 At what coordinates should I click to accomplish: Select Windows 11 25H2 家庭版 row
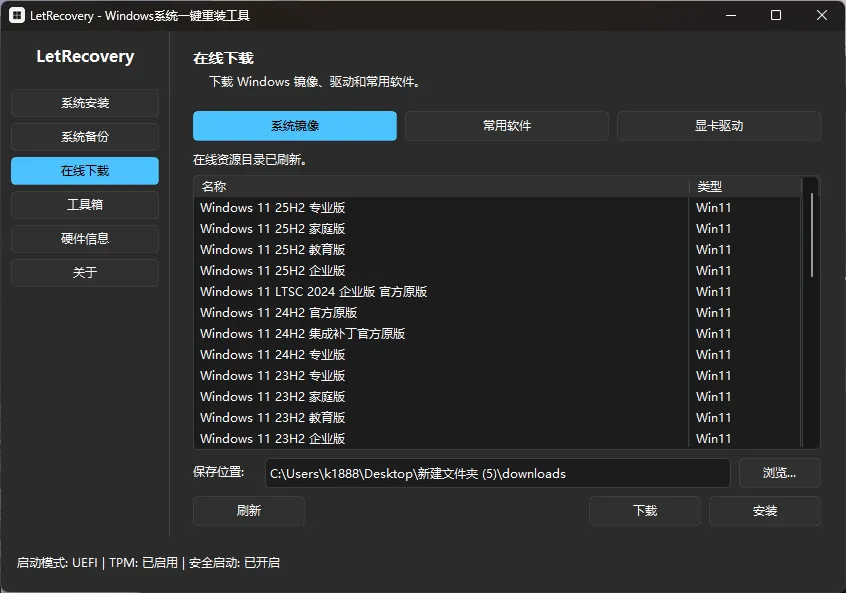pyautogui.click(x=497, y=229)
